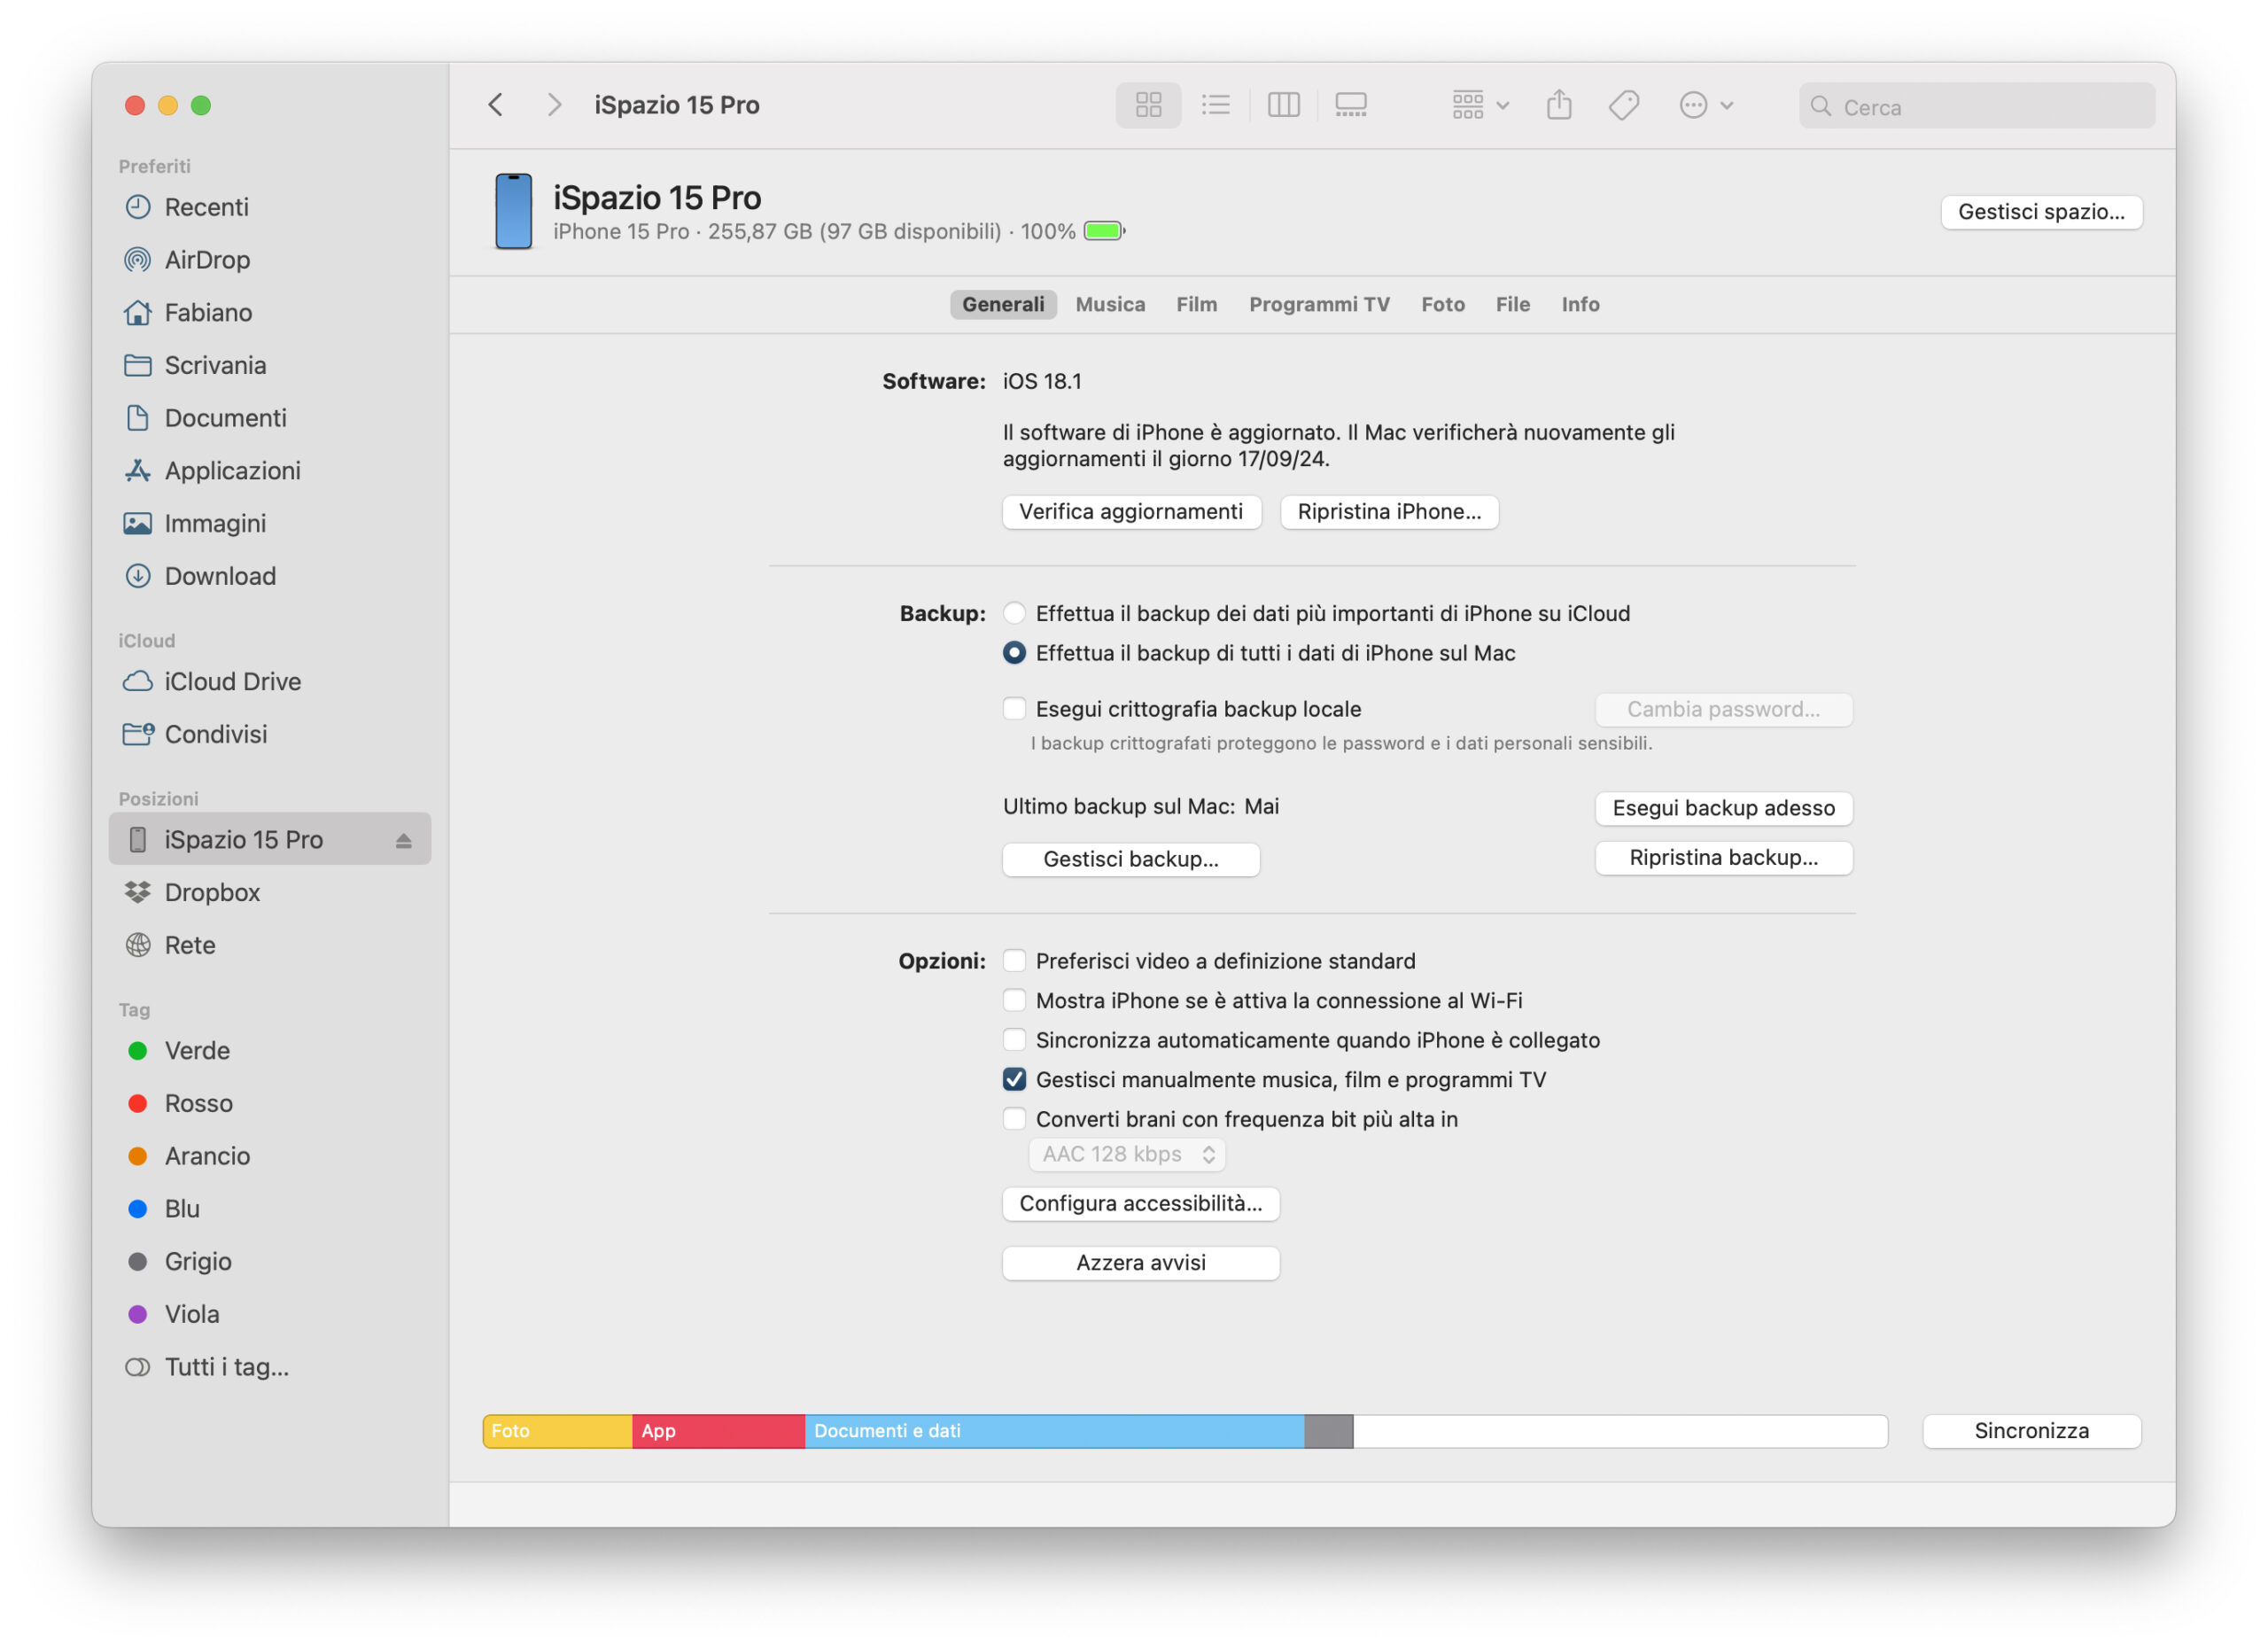Switch to list view icon
This screenshot has height=1649, width=2268.
click(x=1215, y=105)
